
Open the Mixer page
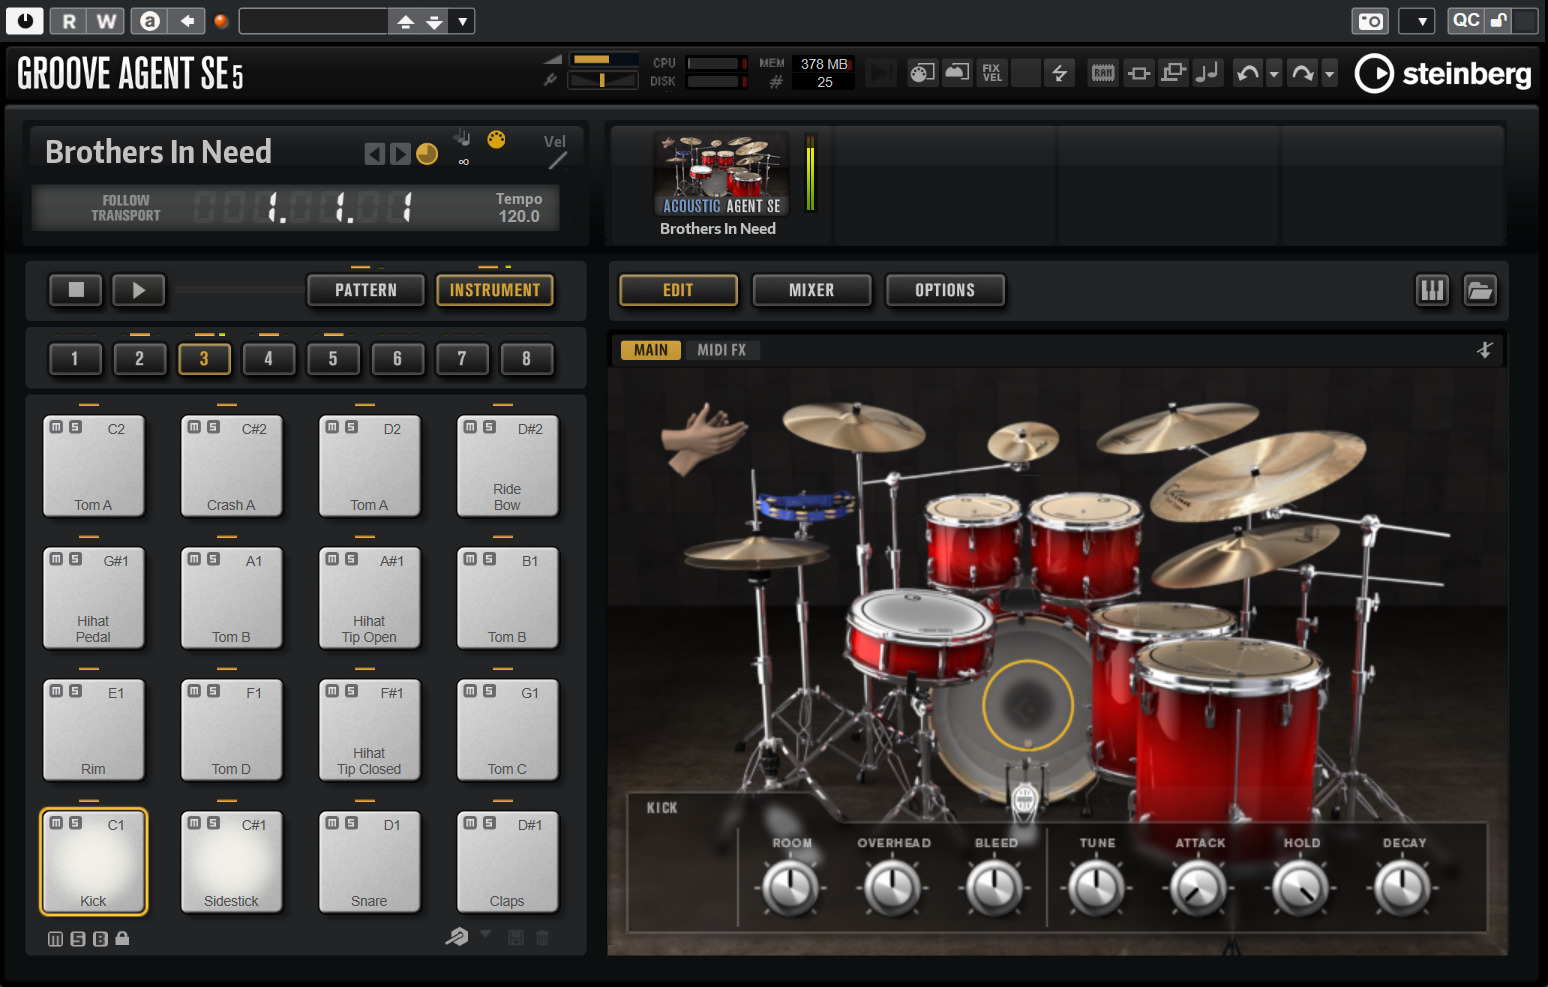pos(812,290)
